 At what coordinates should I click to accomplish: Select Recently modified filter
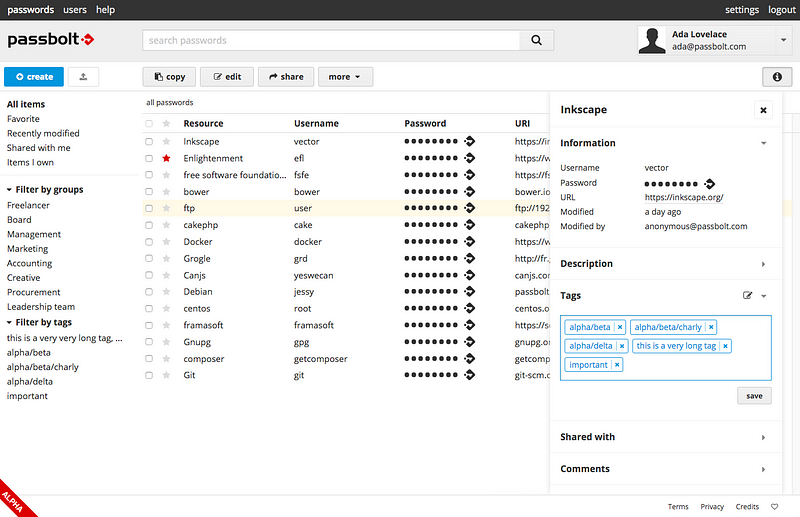click(x=43, y=133)
